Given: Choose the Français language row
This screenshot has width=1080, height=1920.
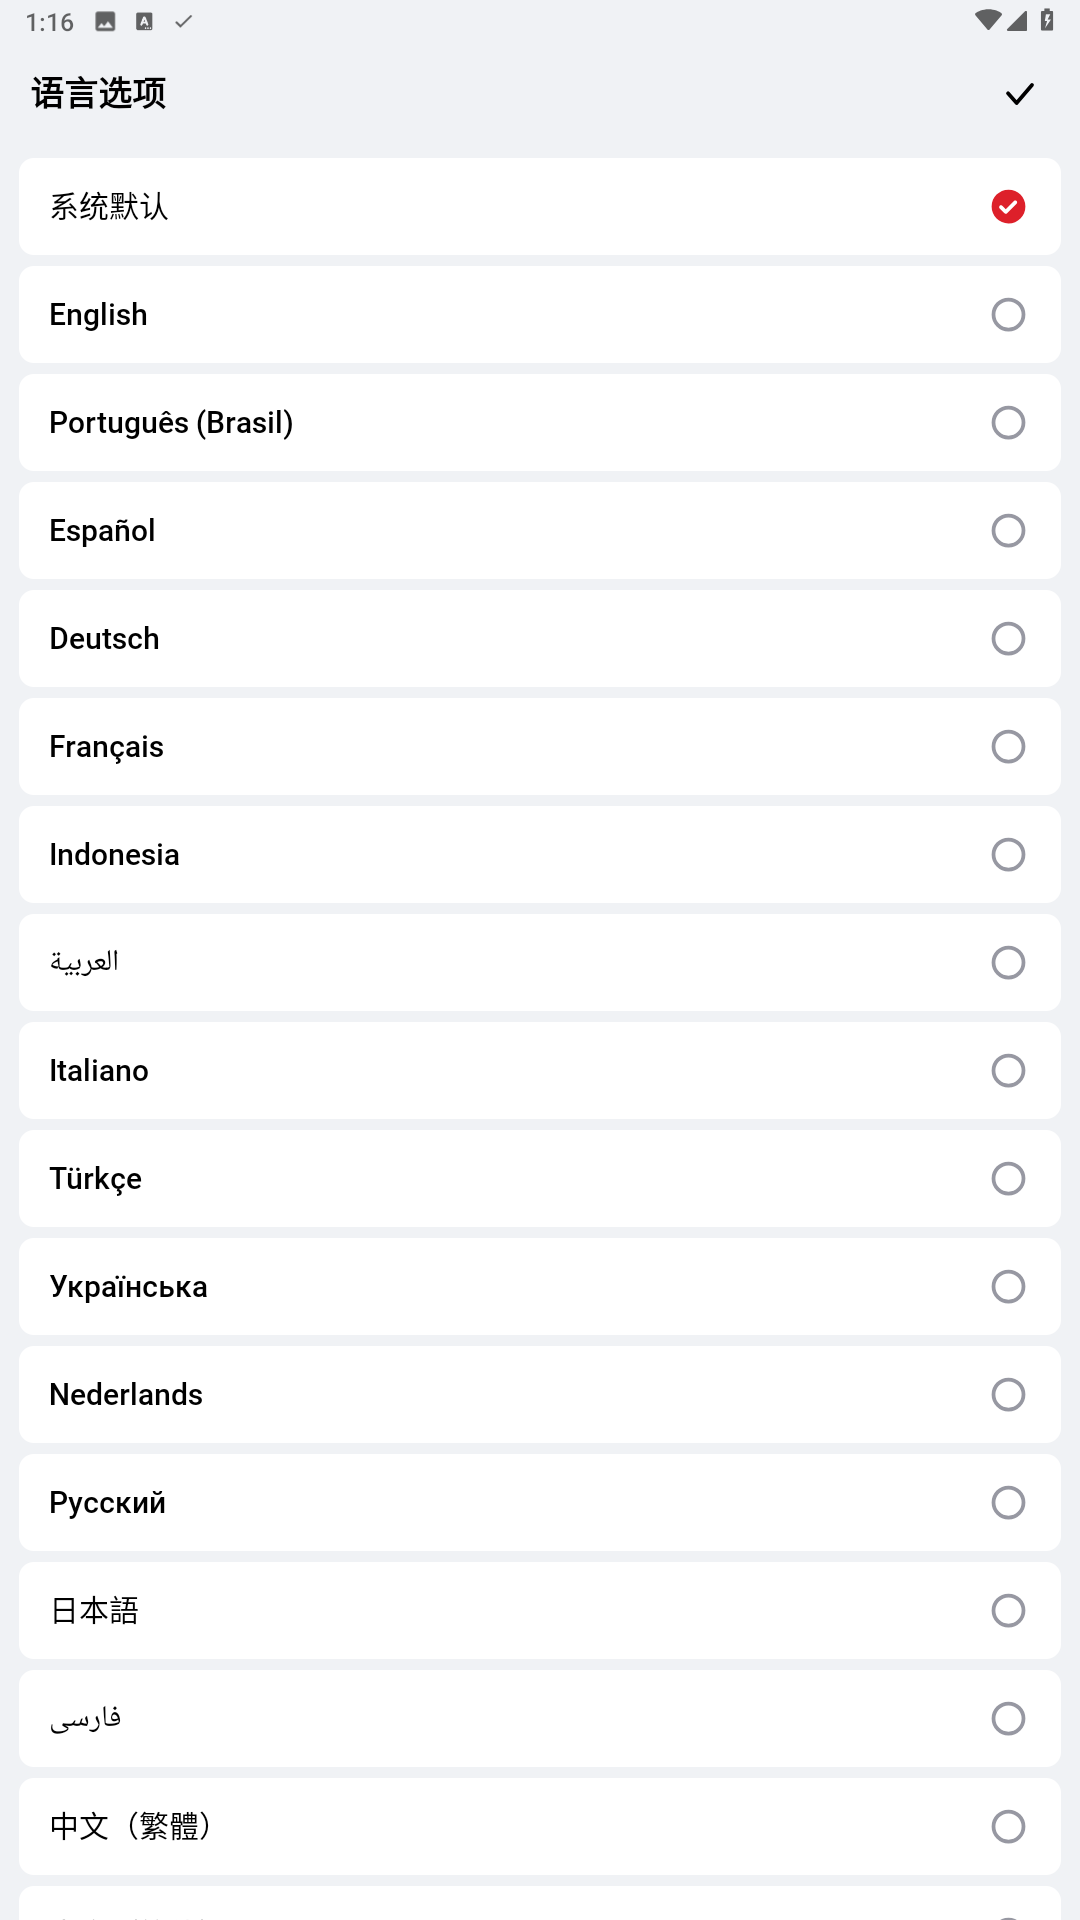Looking at the screenshot, I should click(x=540, y=747).
